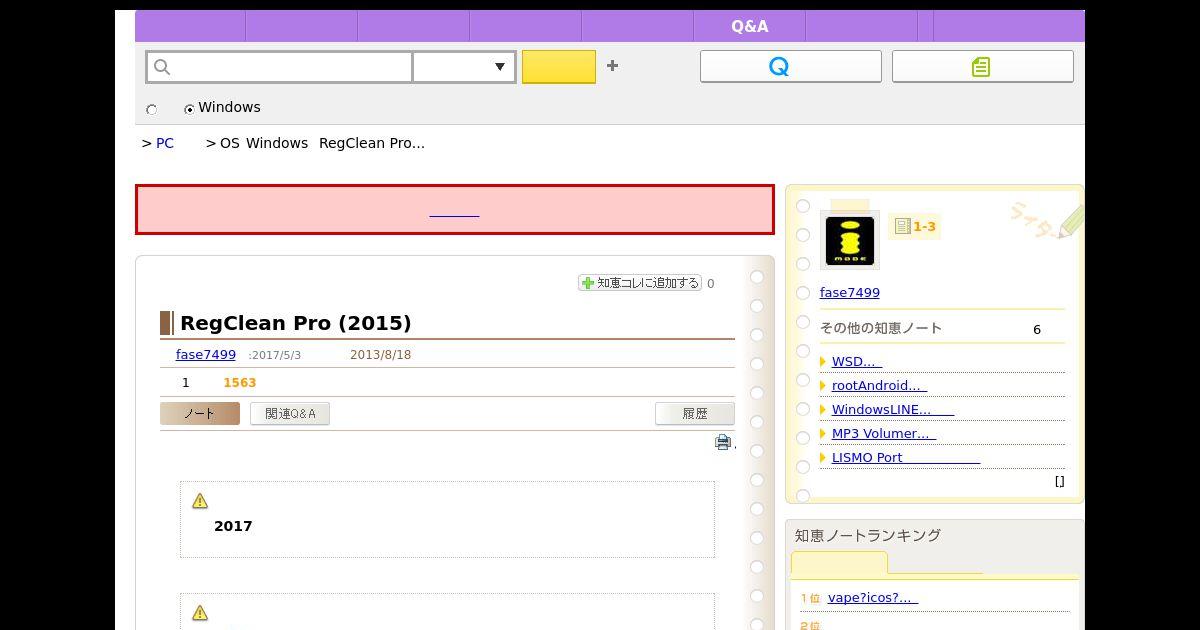This screenshot has height=630, width=1200.
Task: Click the 1-3 note grade badge
Action: [914, 227]
